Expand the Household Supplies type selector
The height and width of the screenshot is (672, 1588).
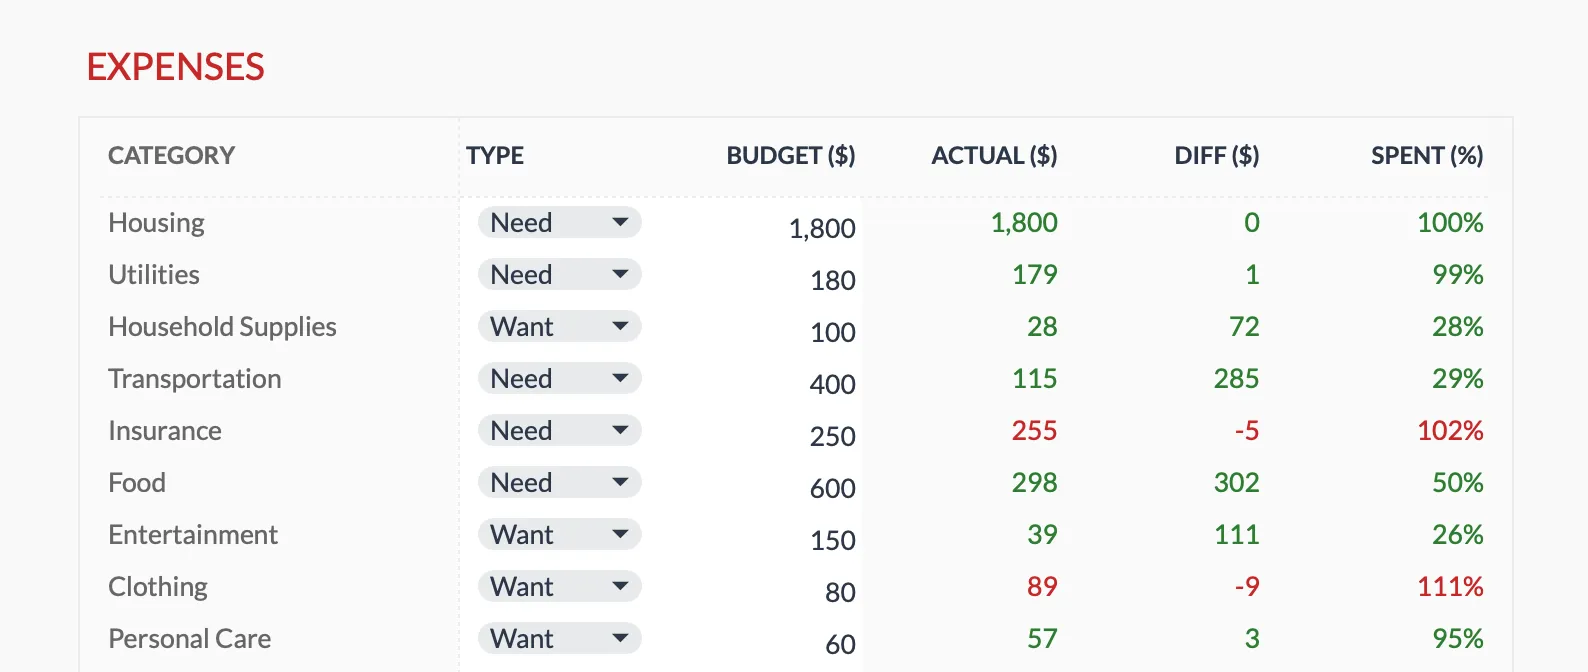(558, 326)
